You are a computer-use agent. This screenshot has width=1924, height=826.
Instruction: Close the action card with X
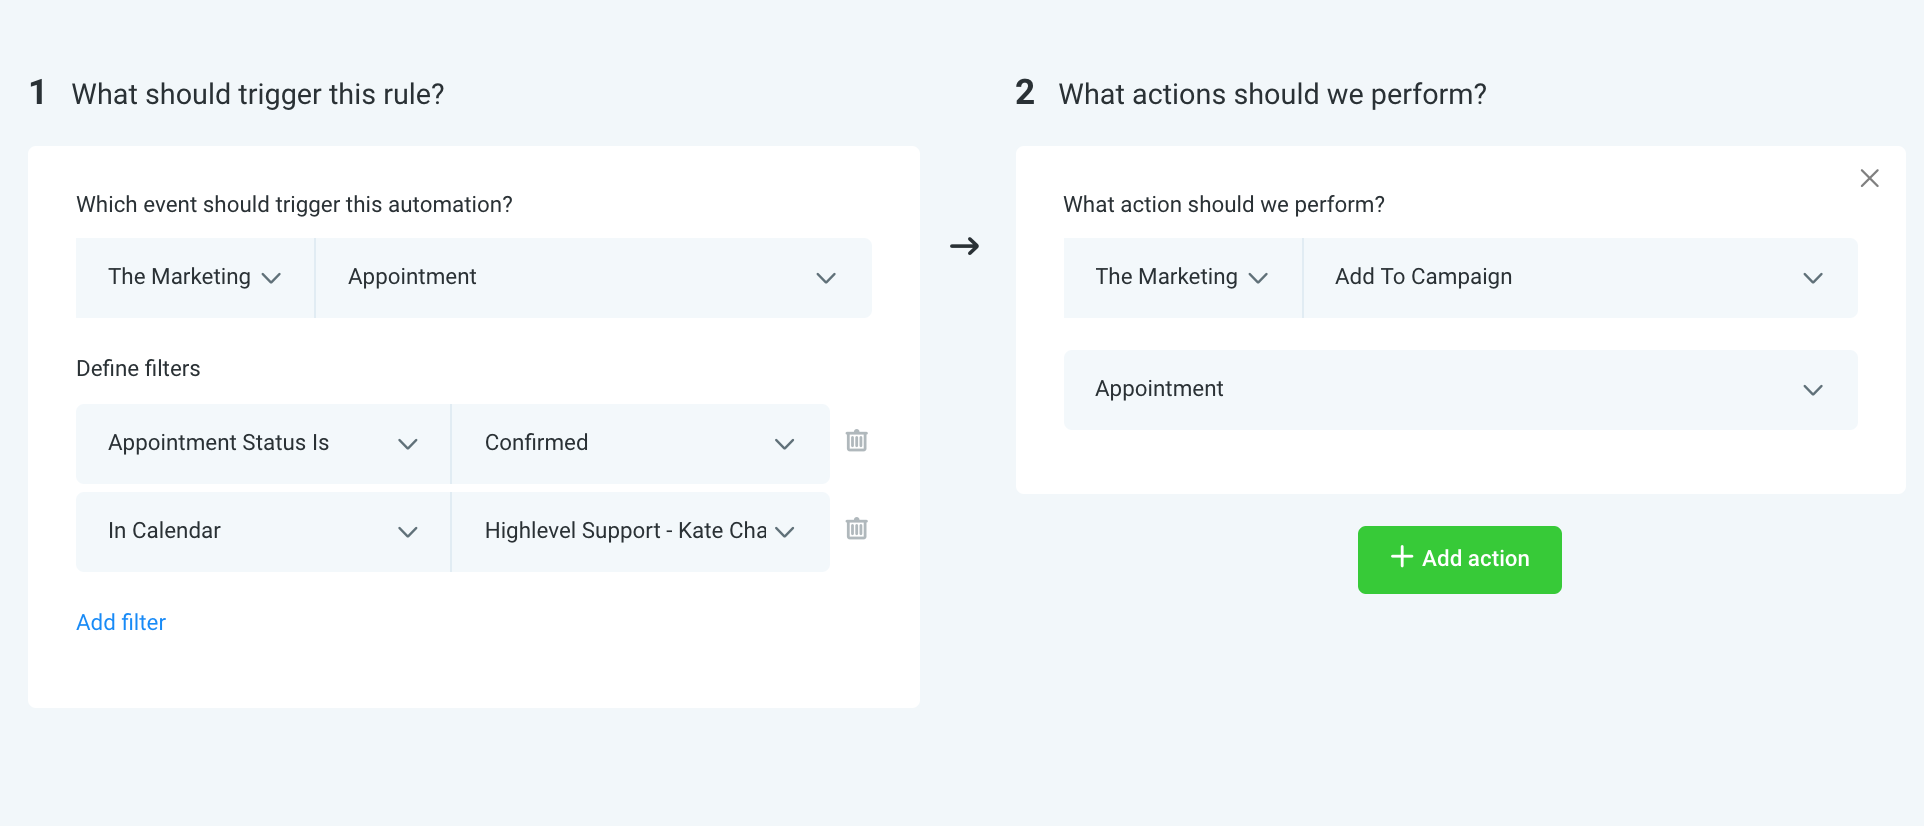click(1869, 178)
